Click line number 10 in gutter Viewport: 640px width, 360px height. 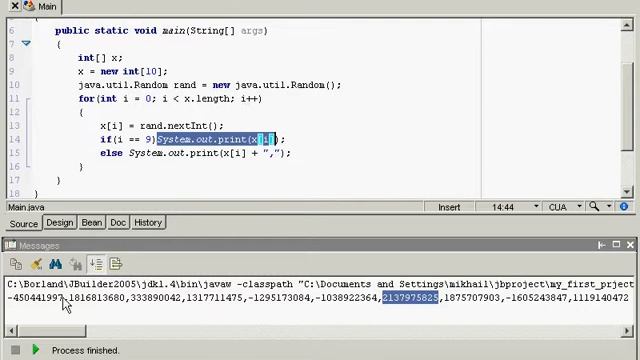click(x=14, y=85)
